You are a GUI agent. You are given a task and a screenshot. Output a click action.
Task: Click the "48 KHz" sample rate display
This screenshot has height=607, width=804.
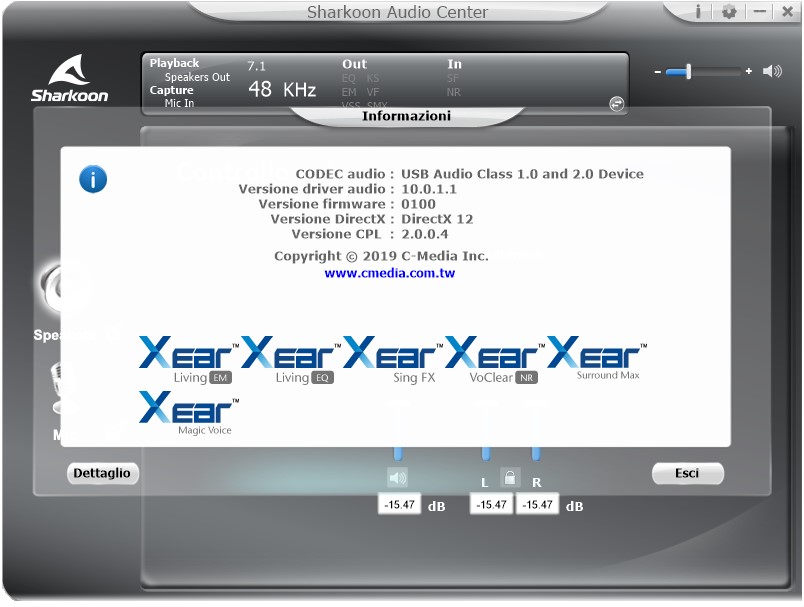[282, 89]
